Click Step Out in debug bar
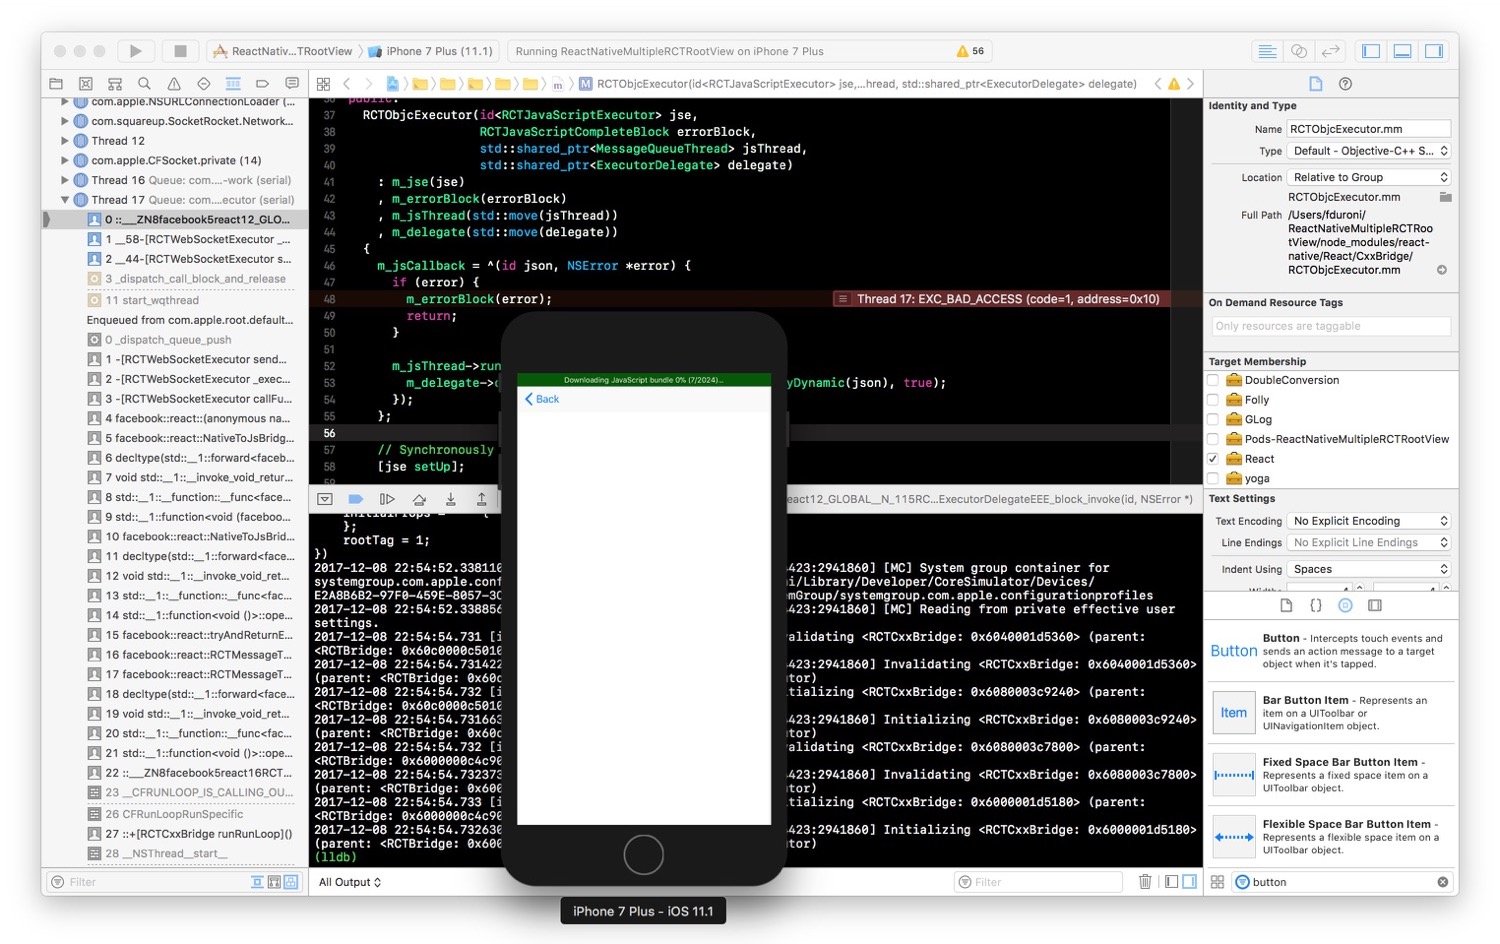The width and height of the screenshot is (1500, 944). point(481,499)
